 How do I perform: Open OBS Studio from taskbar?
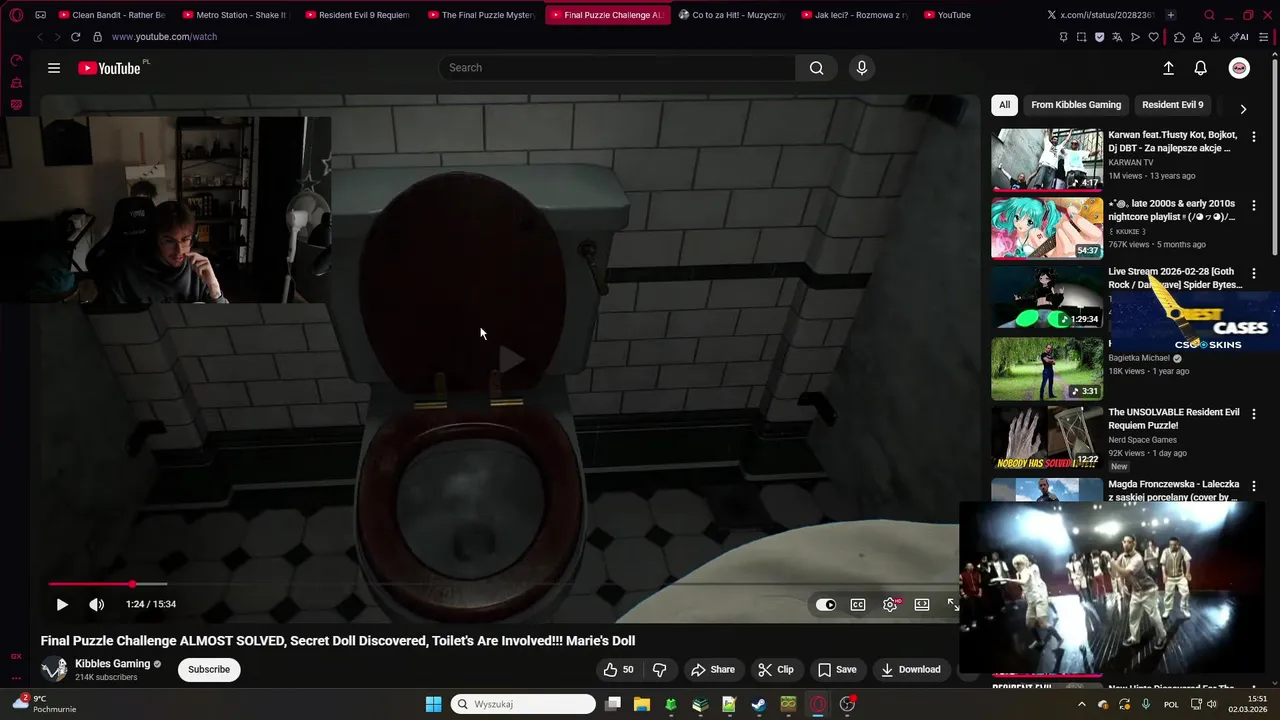[847, 704]
